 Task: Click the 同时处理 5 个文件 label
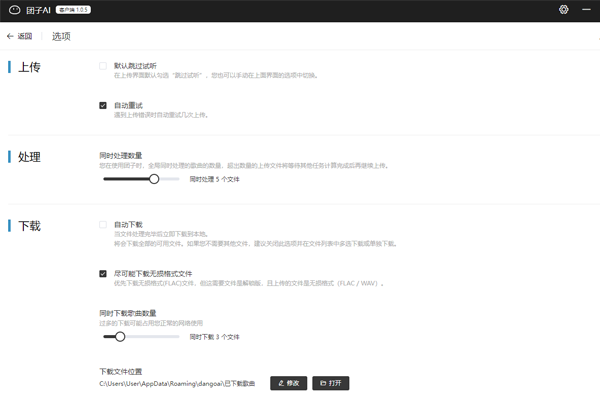coord(214,179)
